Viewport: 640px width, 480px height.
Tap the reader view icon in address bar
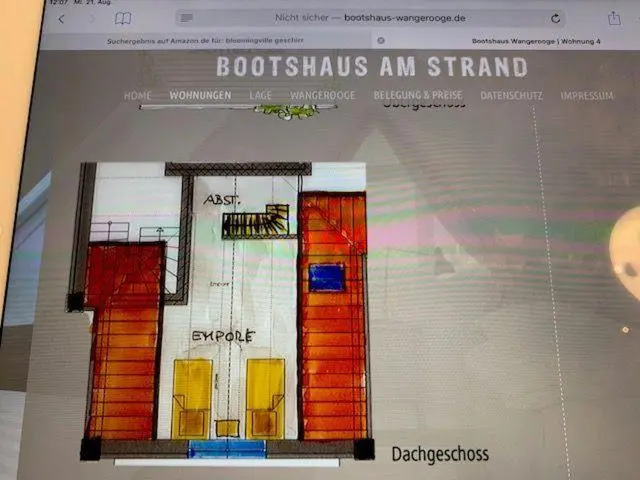click(x=186, y=18)
